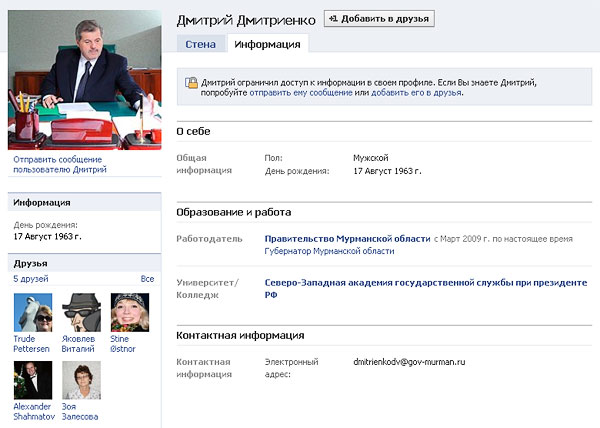Click the lock icon in the privacy notice
Screen dimensions: 600x428
point(191,85)
